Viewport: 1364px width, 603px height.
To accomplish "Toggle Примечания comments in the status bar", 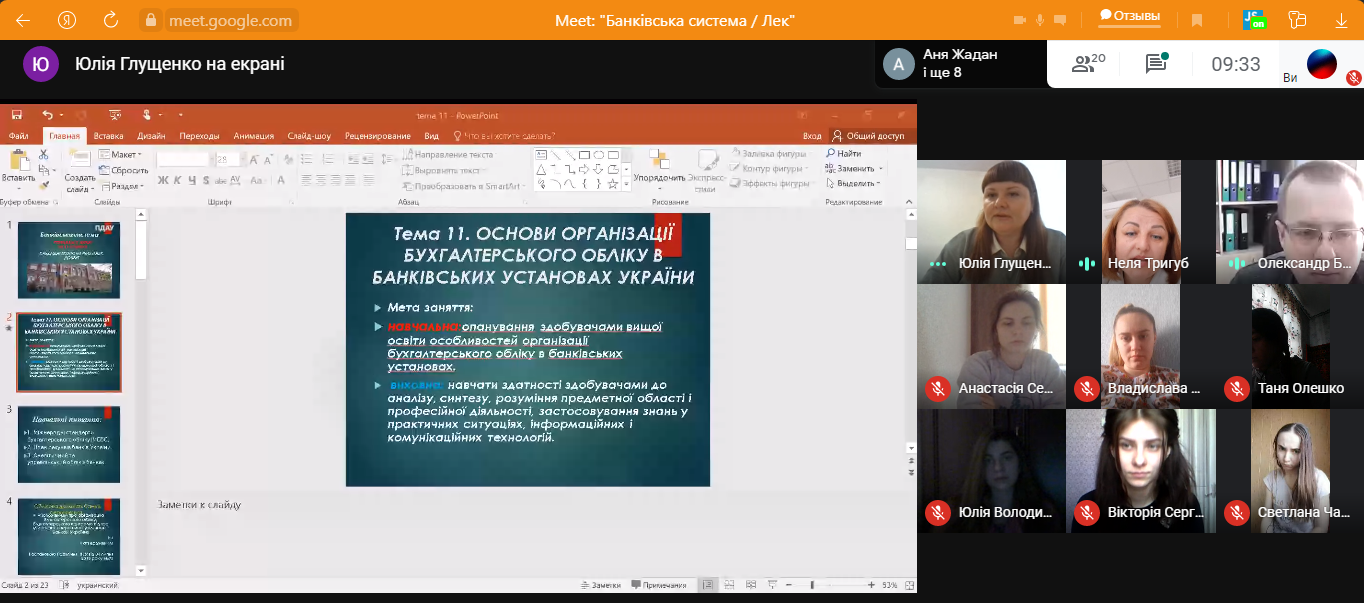I will click(x=659, y=585).
